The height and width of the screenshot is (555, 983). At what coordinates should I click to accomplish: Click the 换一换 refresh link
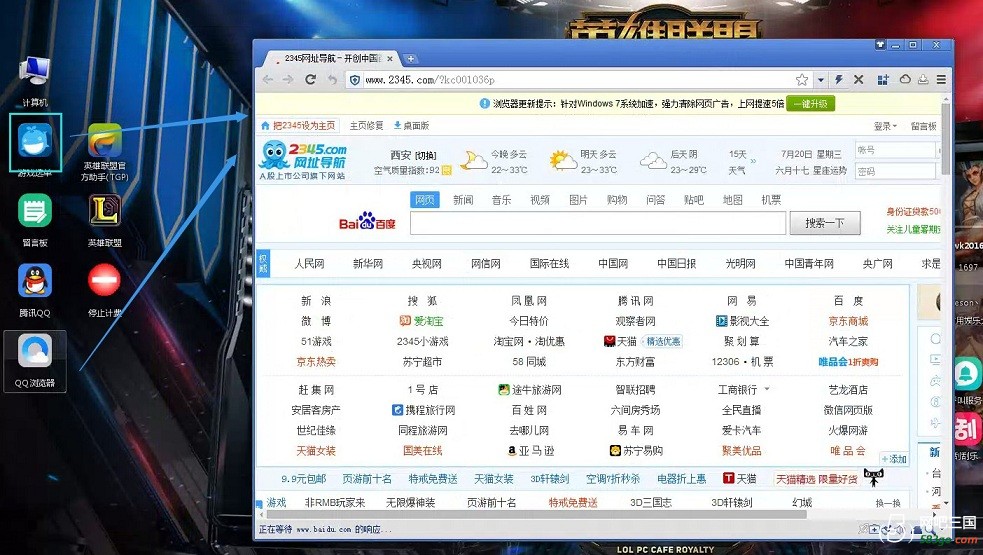tap(888, 503)
